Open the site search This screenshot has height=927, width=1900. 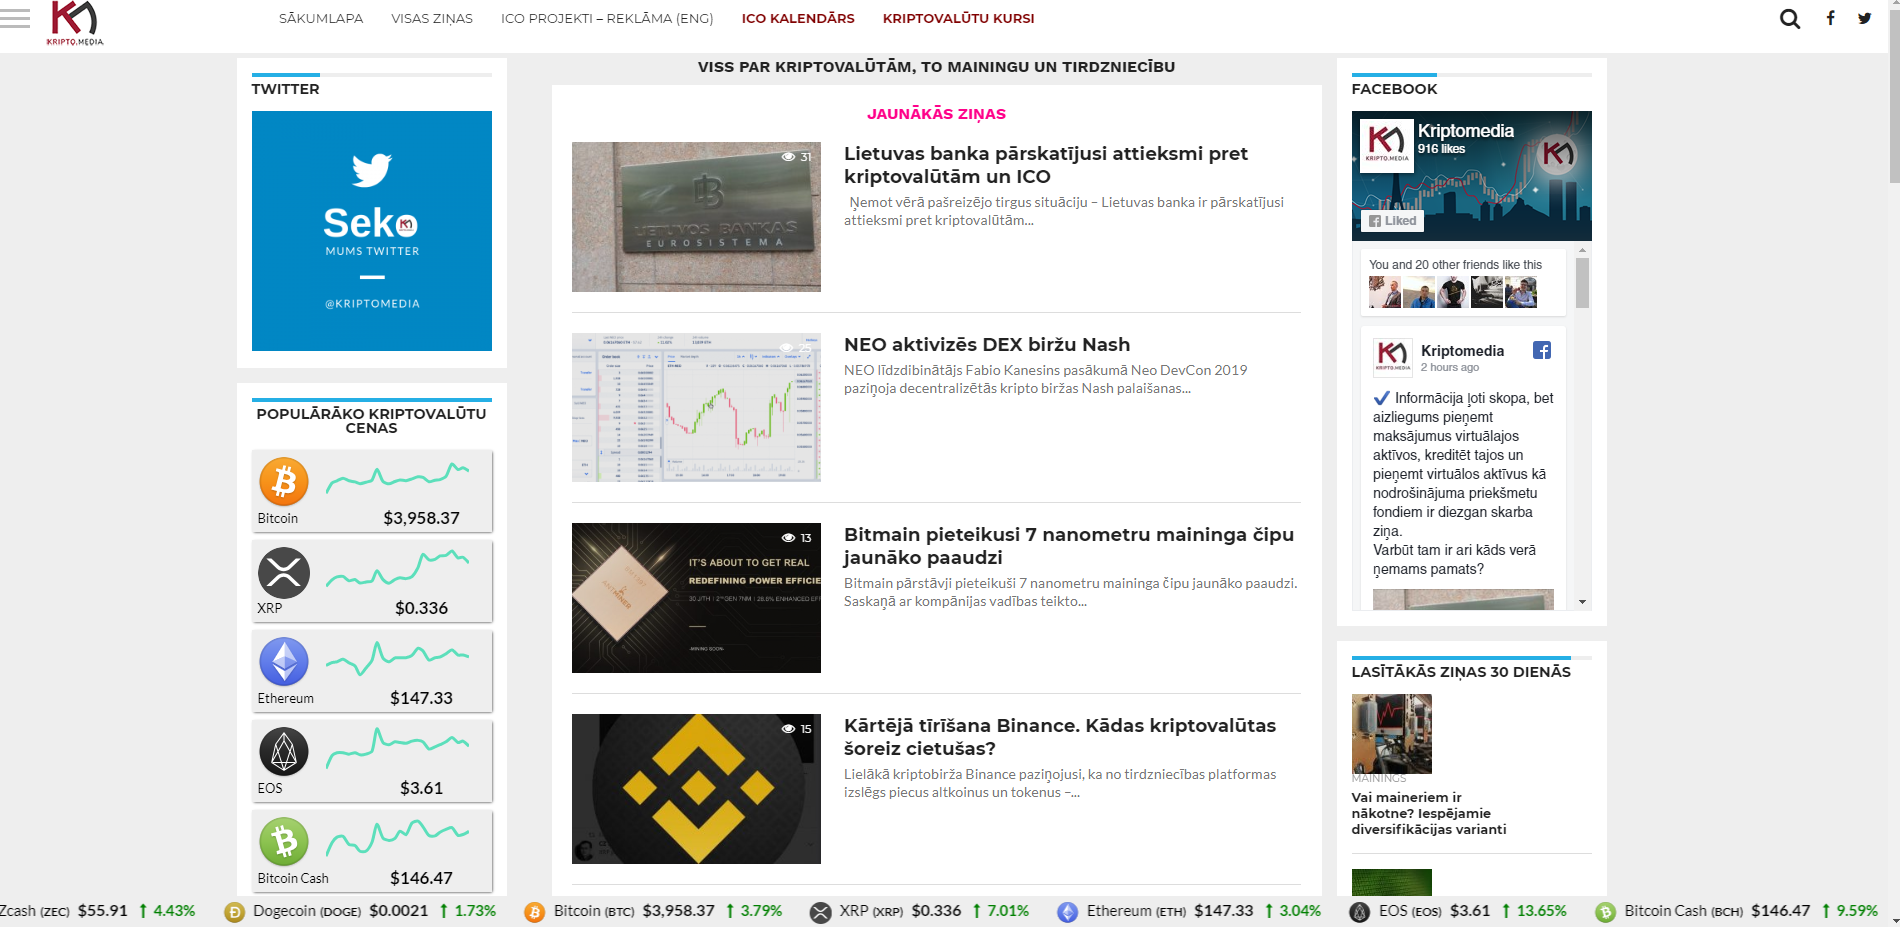(x=1789, y=18)
